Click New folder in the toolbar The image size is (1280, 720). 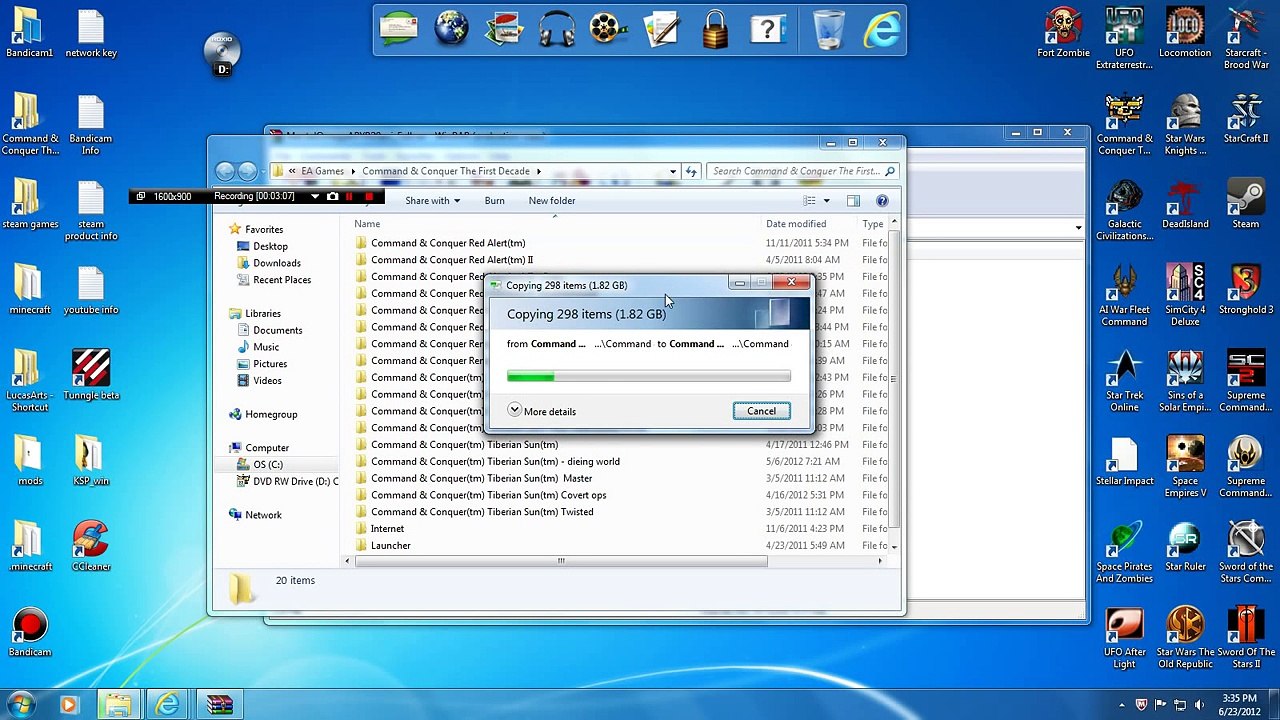point(551,201)
